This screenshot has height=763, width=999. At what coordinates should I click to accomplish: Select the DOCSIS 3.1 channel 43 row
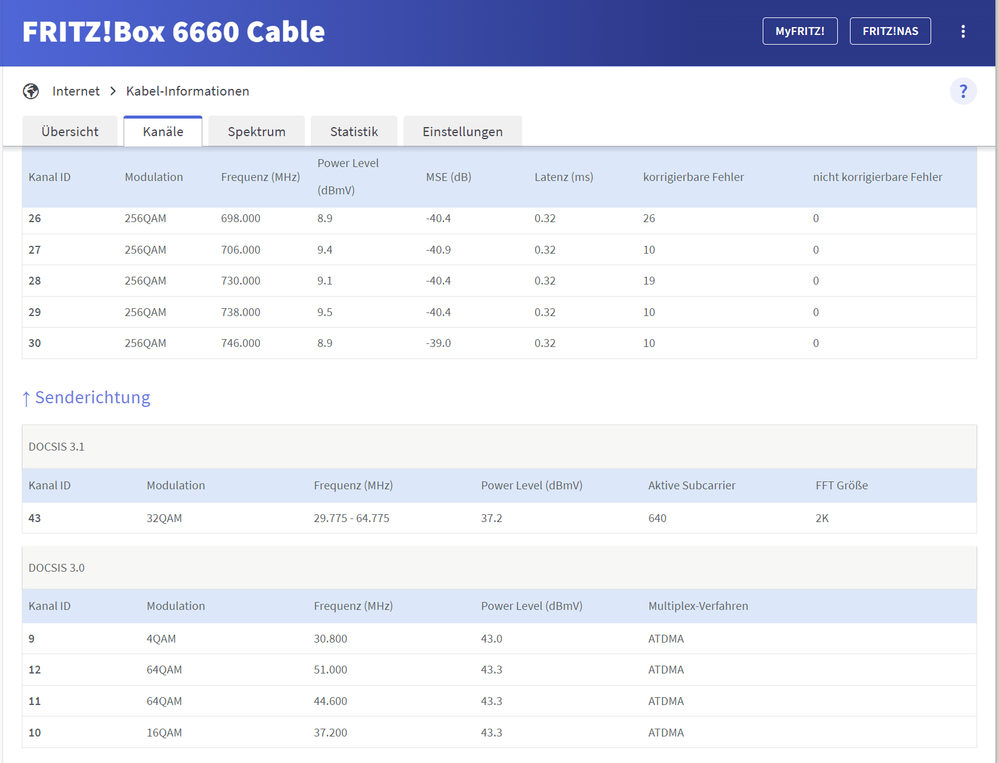click(499, 518)
